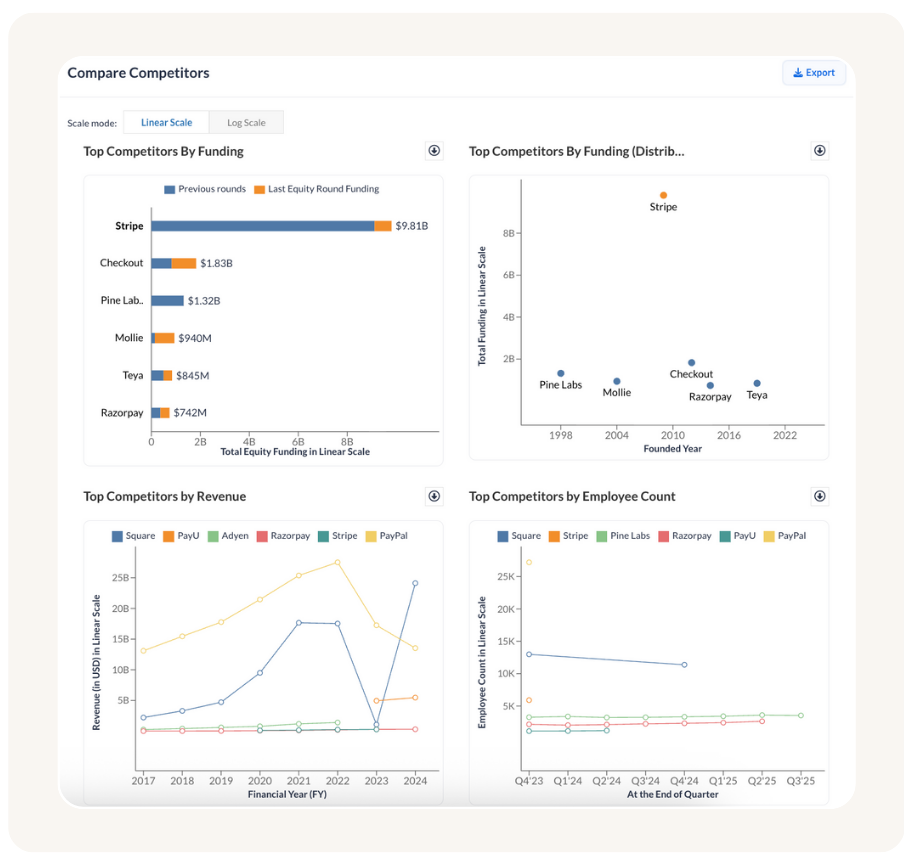This screenshot has height=865, width=913.
Task: Click the Razorpay bar showing $742M
Action: point(160,412)
